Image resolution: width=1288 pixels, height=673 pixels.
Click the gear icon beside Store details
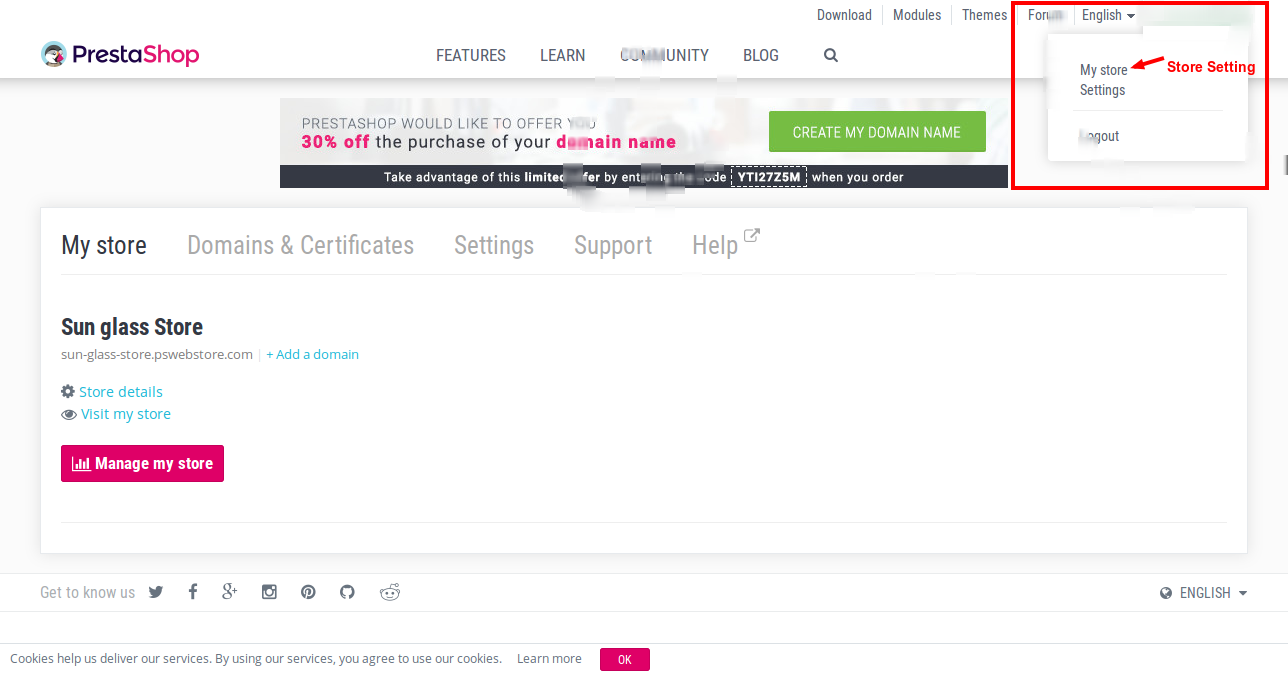click(68, 391)
